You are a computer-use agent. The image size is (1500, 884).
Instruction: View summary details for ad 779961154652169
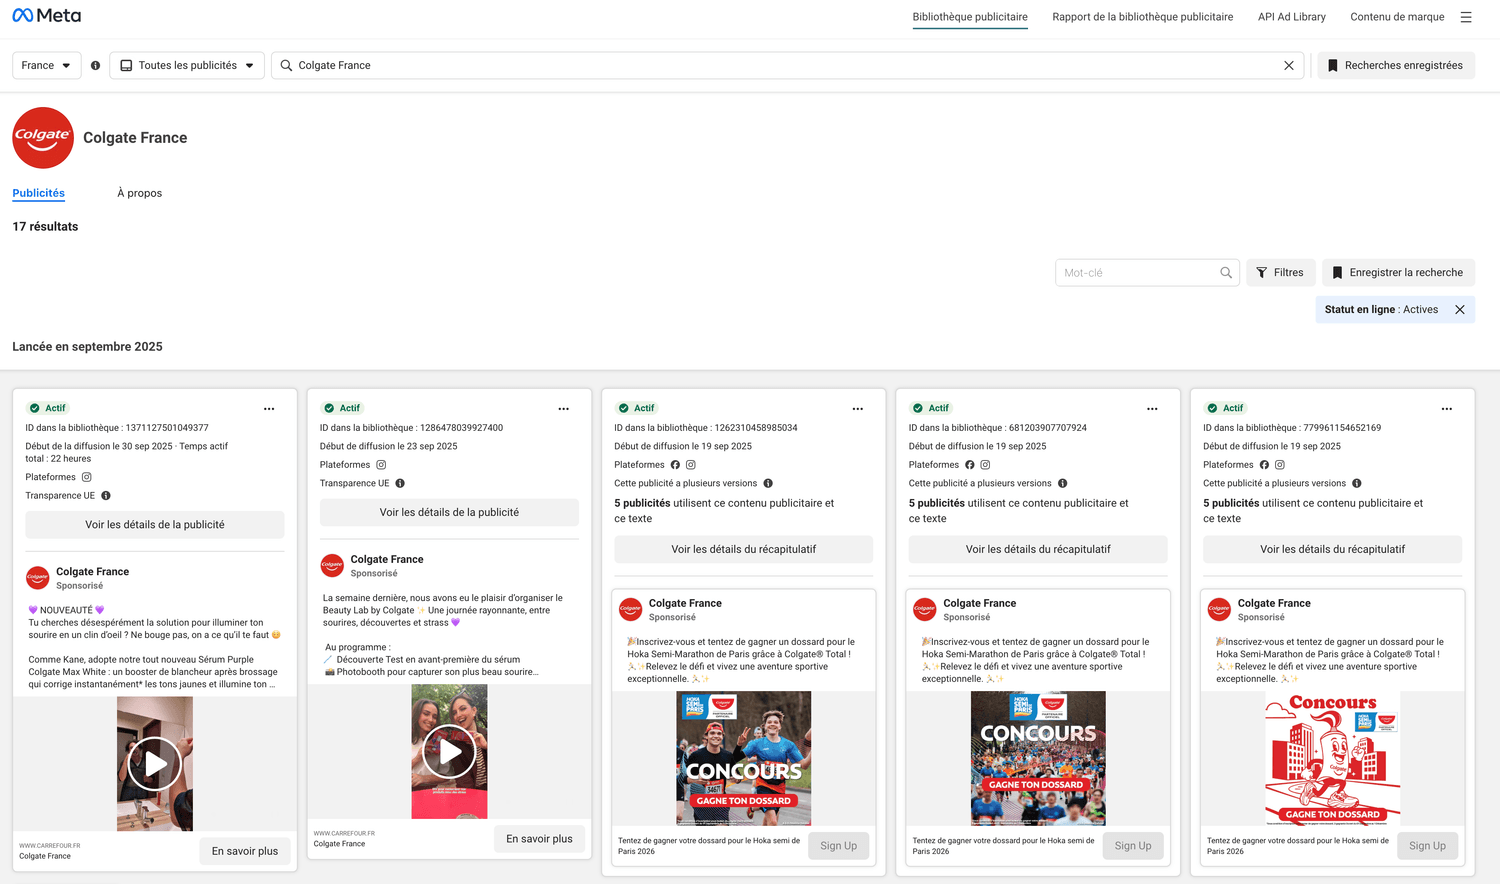[x=1332, y=550]
